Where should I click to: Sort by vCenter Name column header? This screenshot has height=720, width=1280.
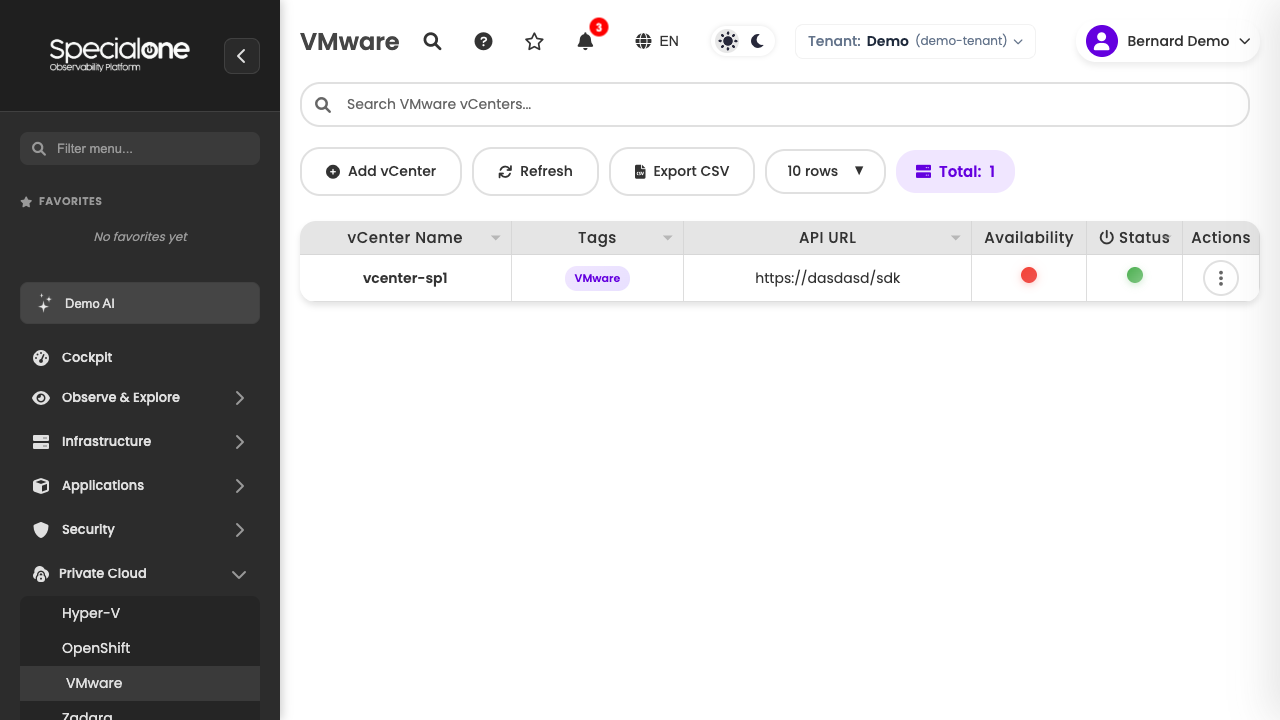click(x=405, y=238)
